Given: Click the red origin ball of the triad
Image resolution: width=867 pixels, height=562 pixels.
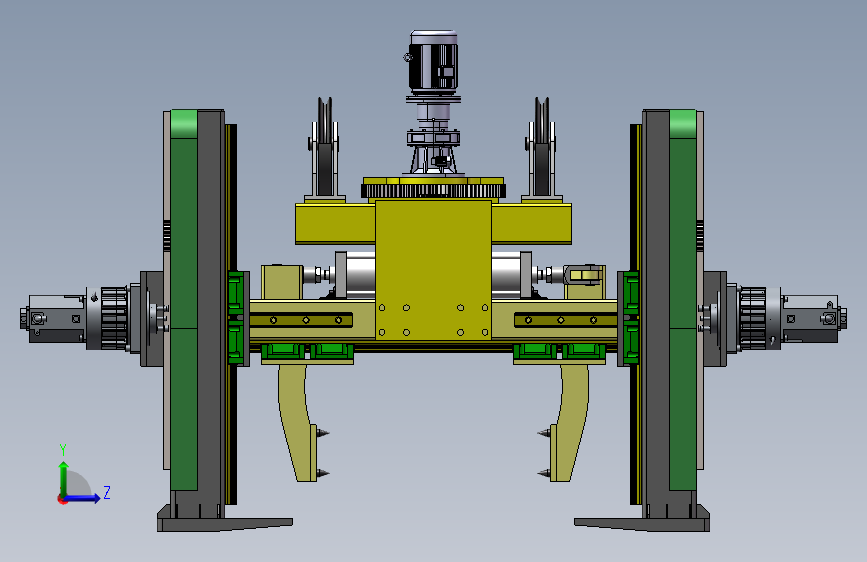Looking at the screenshot, I should pos(61,499).
